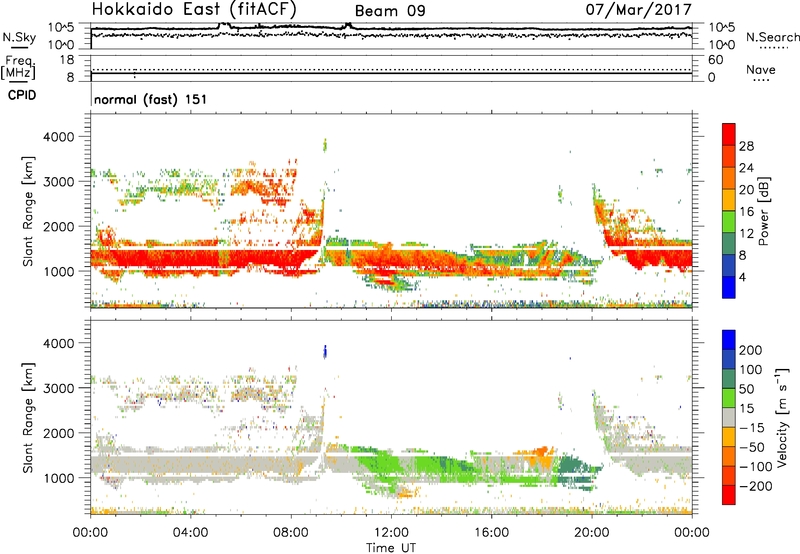Click the 'Hokkaido East (fitACF)' title
This screenshot has height=554, width=800.
[194, 10]
